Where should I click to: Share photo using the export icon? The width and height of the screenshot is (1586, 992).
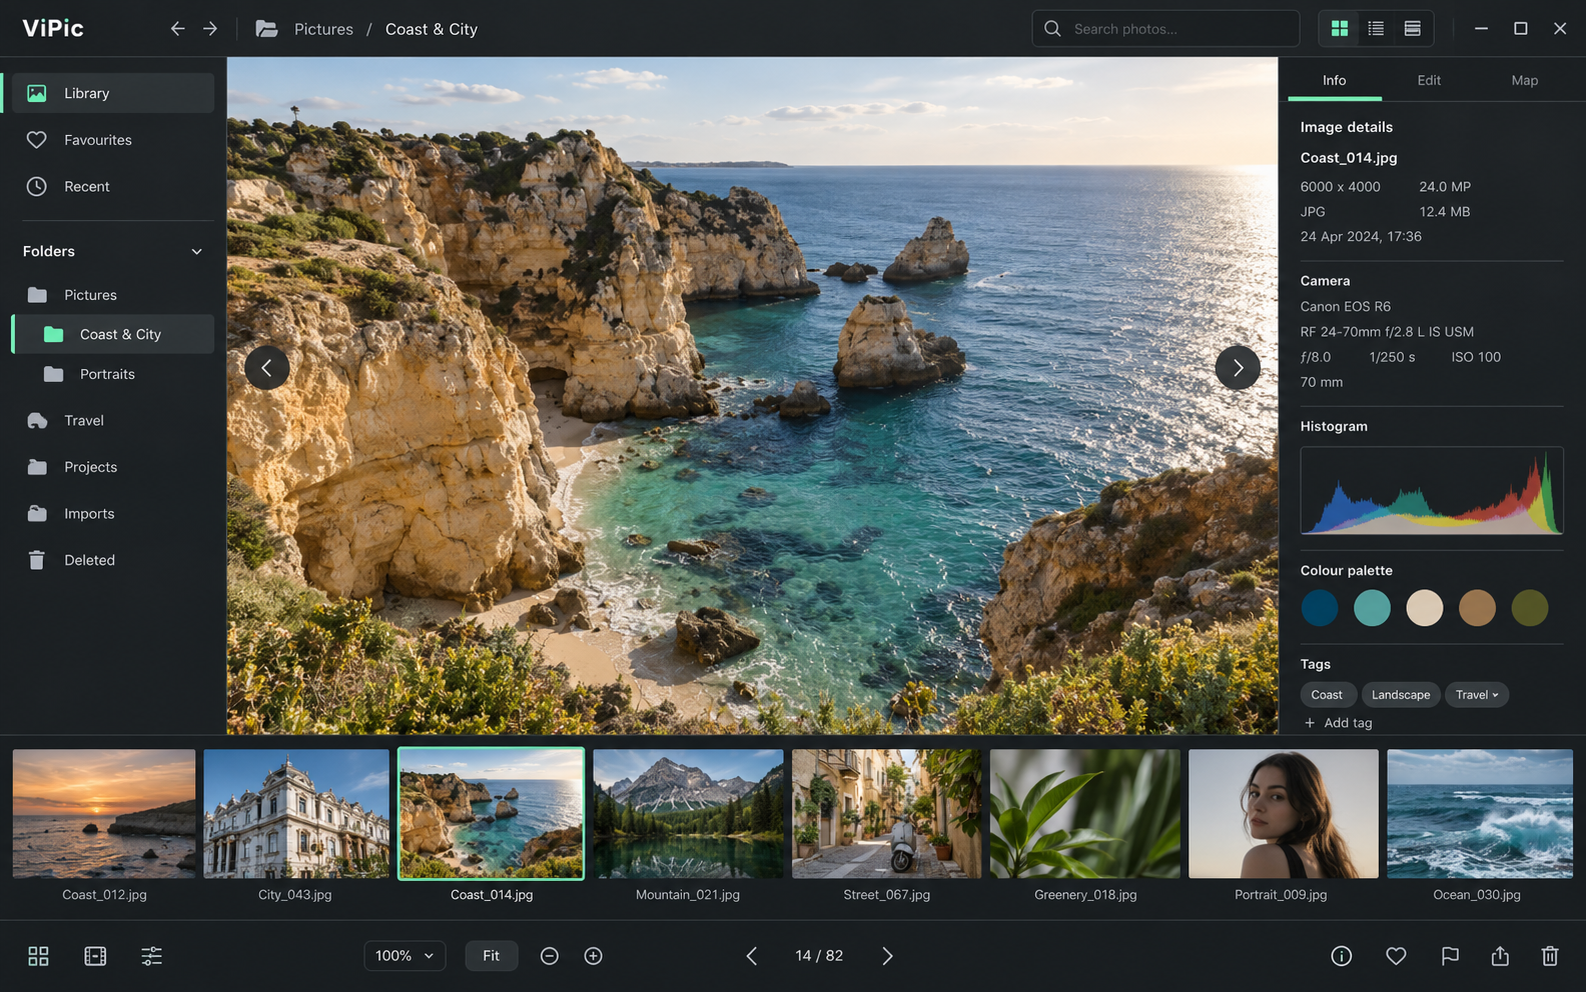click(x=1500, y=956)
